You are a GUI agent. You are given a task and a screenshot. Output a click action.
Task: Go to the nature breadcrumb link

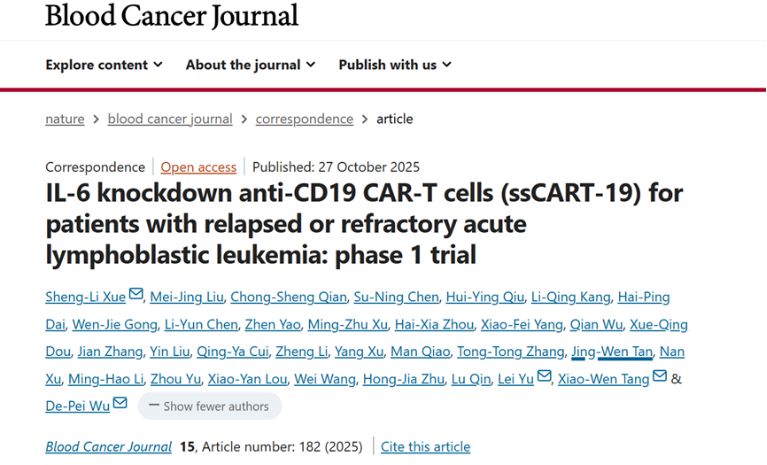pyautogui.click(x=65, y=119)
